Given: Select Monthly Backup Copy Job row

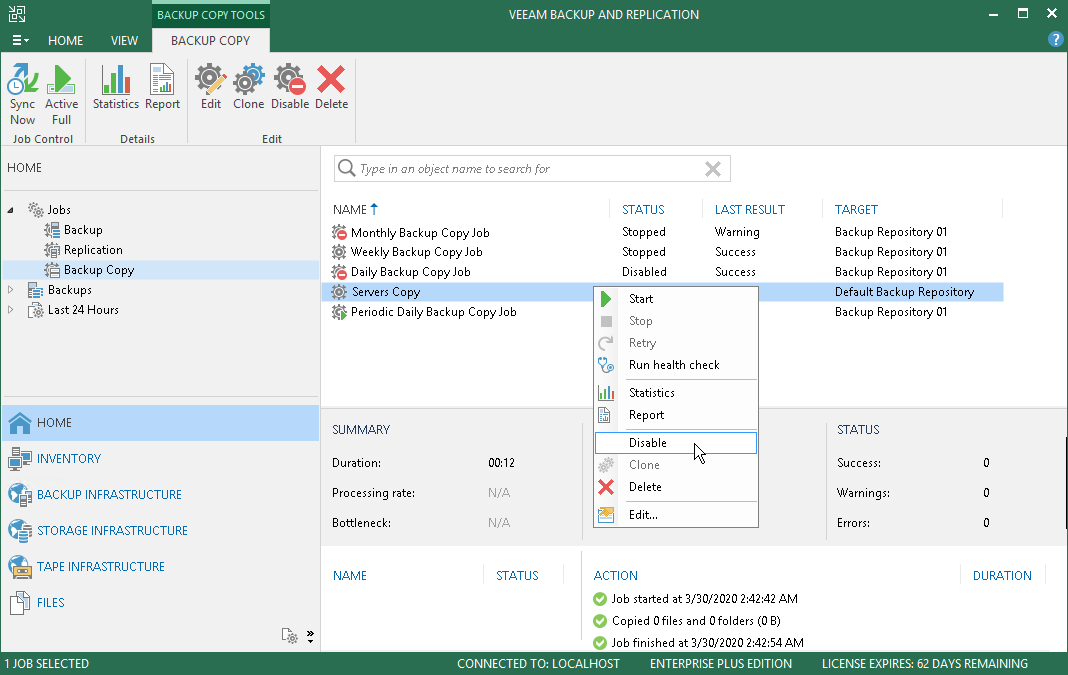Looking at the screenshot, I should 662,232.
